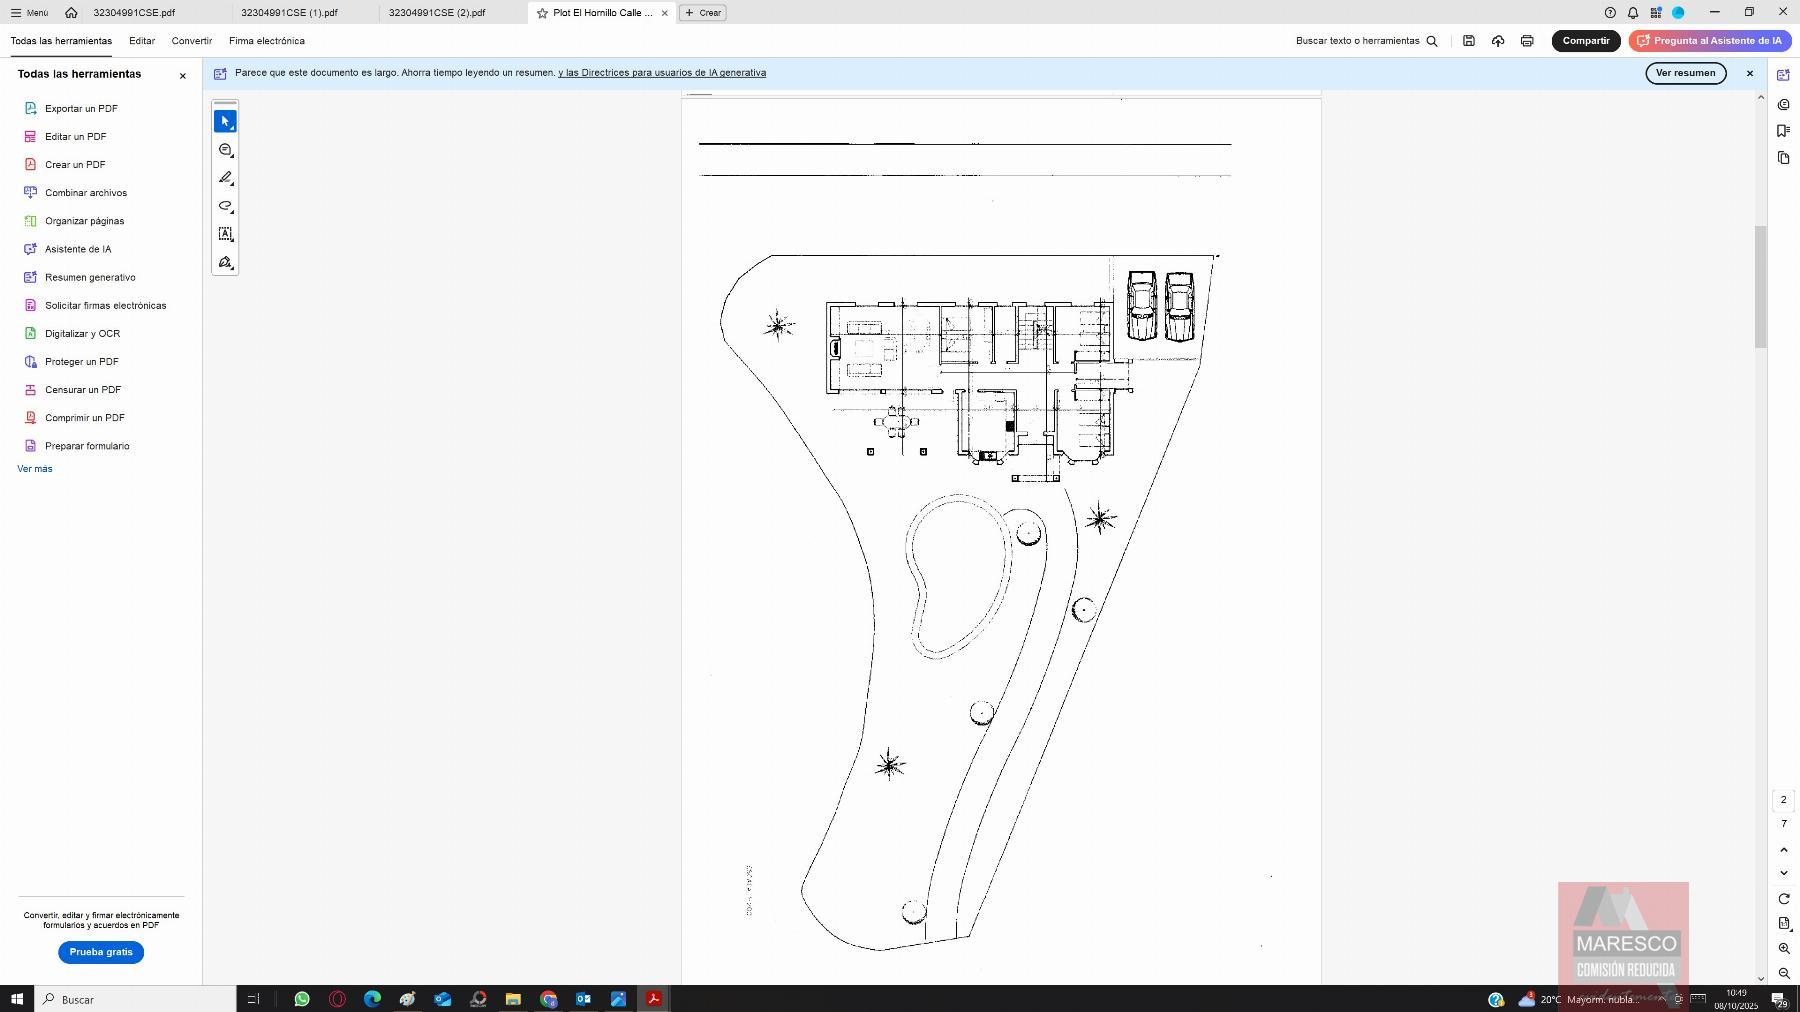Select the highlighter pen tool
This screenshot has width=1800, height=1012.
pos(225,178)
